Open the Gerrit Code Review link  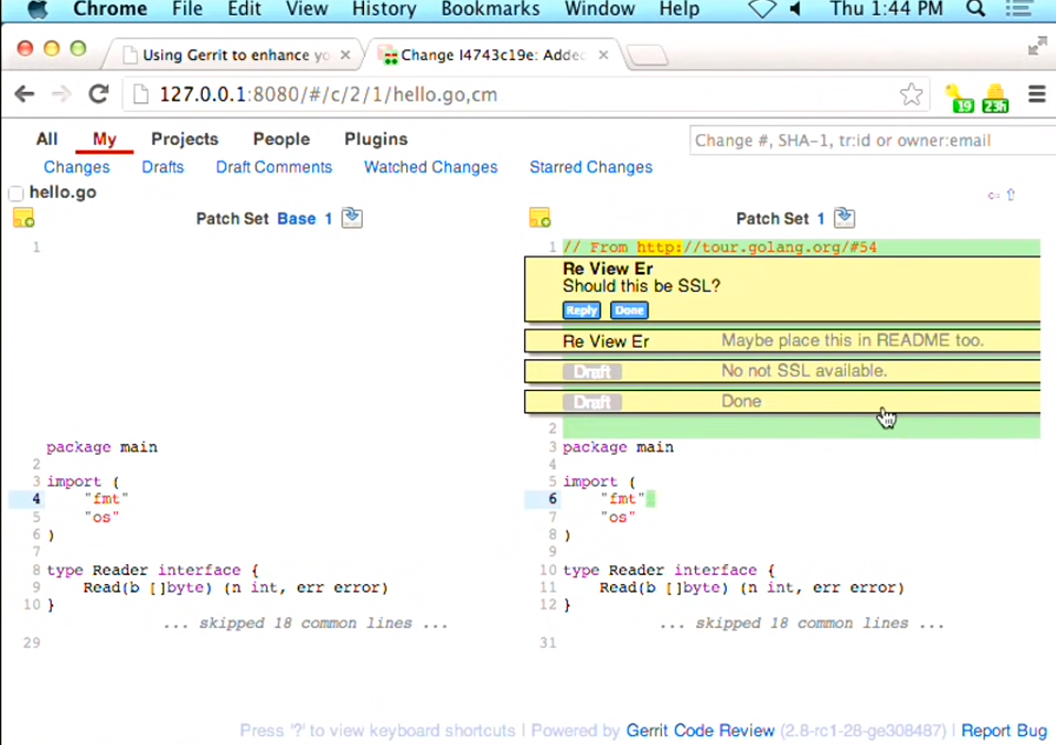[700, 730]
